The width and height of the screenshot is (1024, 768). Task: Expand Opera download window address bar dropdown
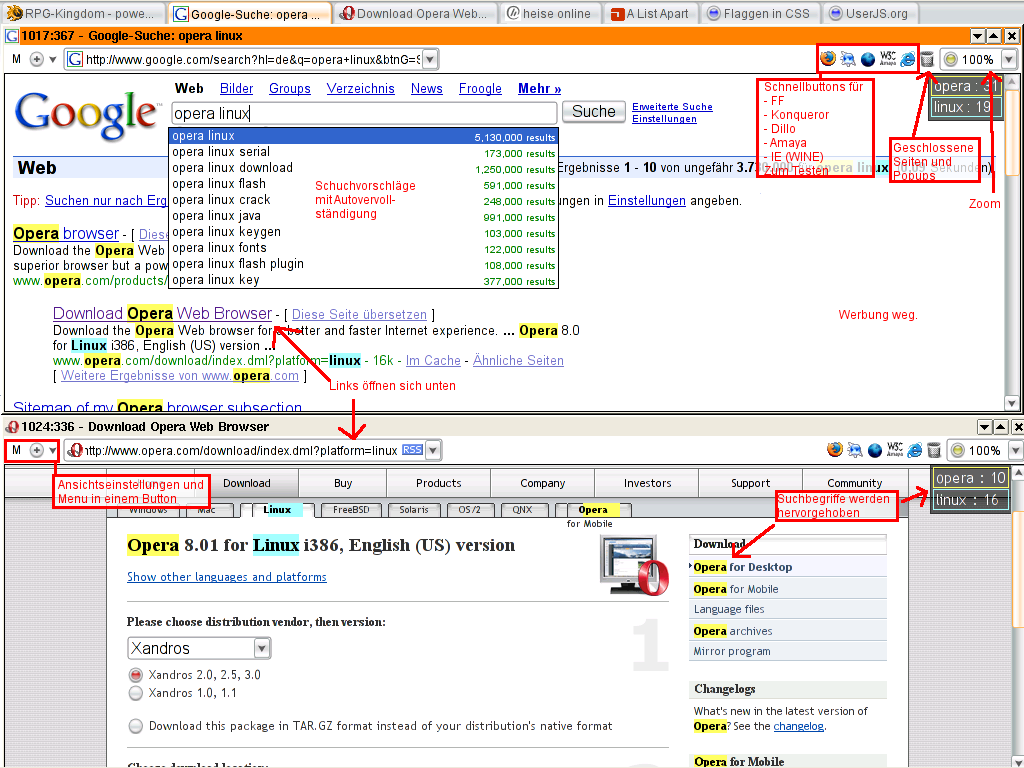click(x=433, y=450)
